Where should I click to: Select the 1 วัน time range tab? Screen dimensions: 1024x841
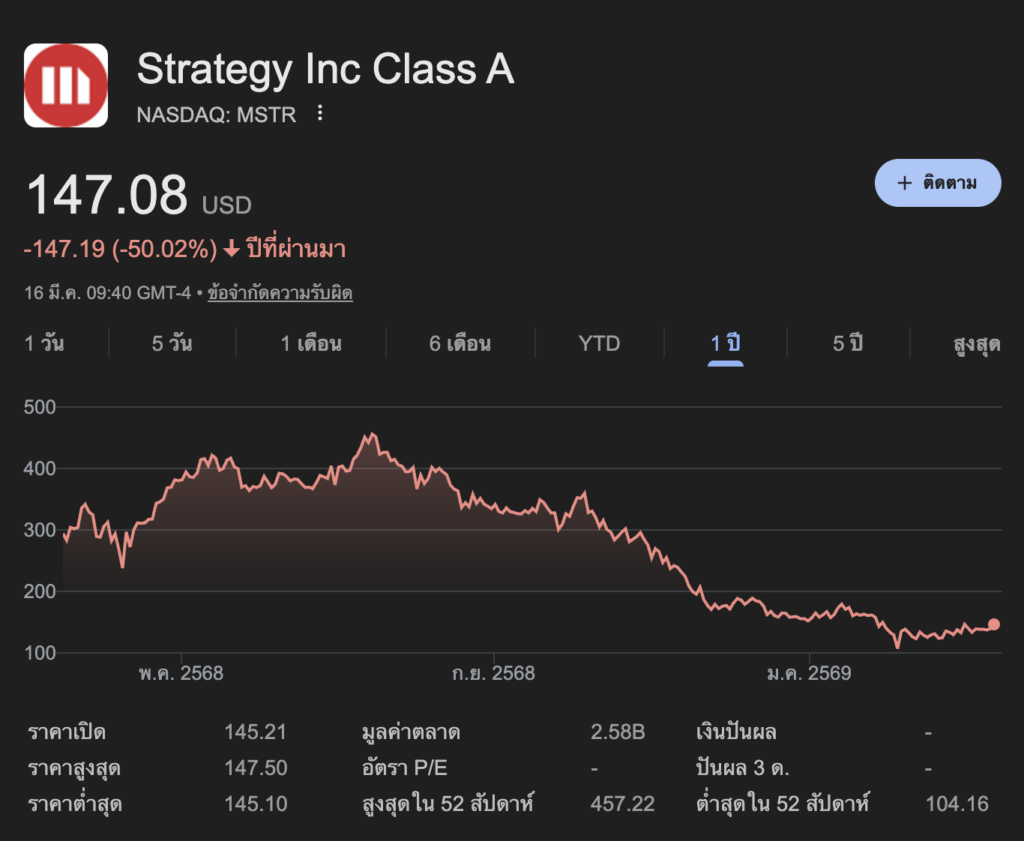(x=44, y=344)
